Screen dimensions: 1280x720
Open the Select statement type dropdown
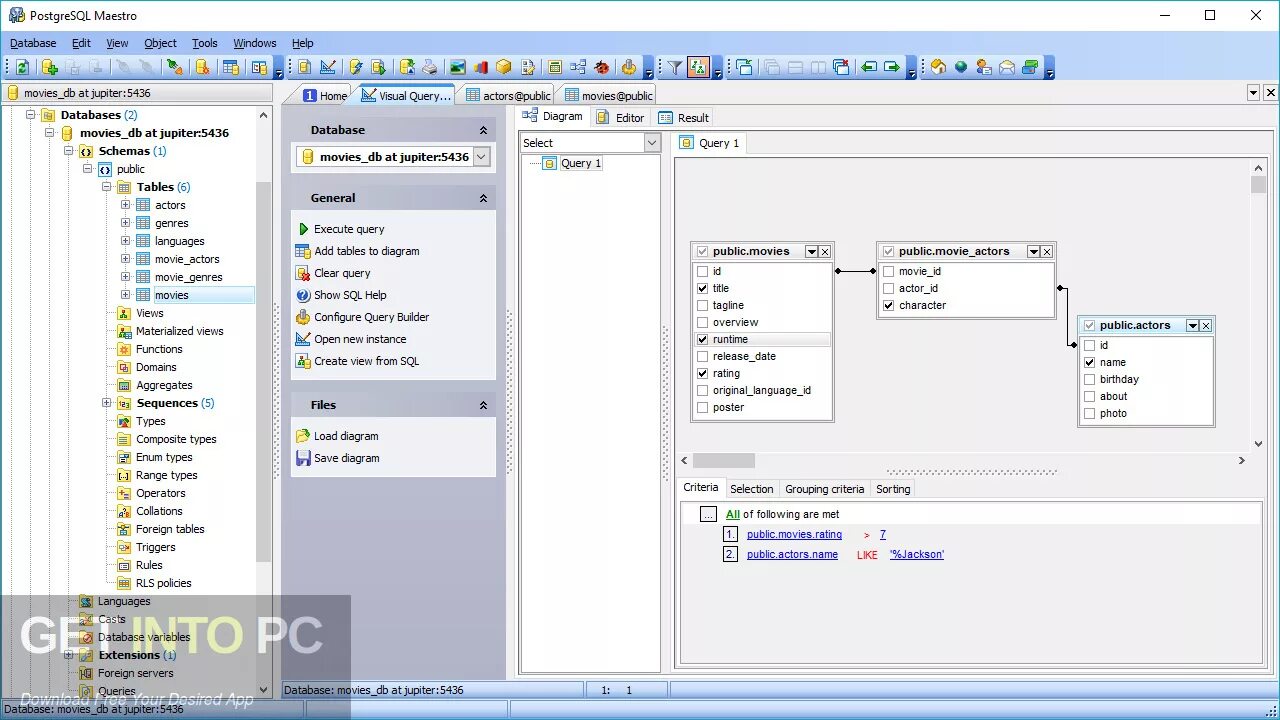pos(652,143)
